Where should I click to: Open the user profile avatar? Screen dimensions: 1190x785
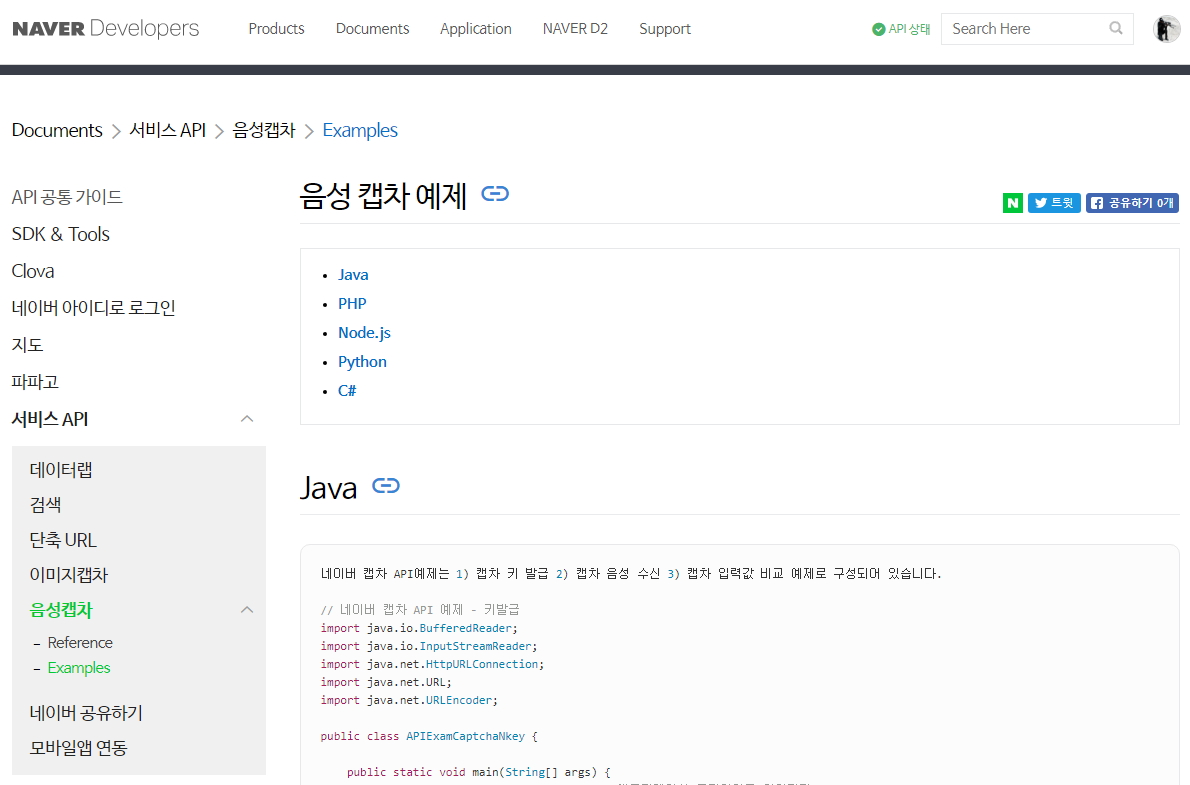[x=1166, y=29]
